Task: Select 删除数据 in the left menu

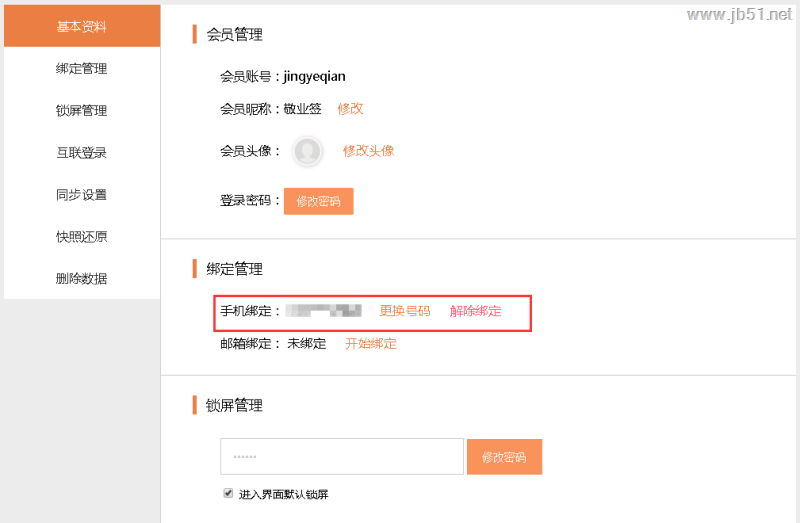Action: 81,279
